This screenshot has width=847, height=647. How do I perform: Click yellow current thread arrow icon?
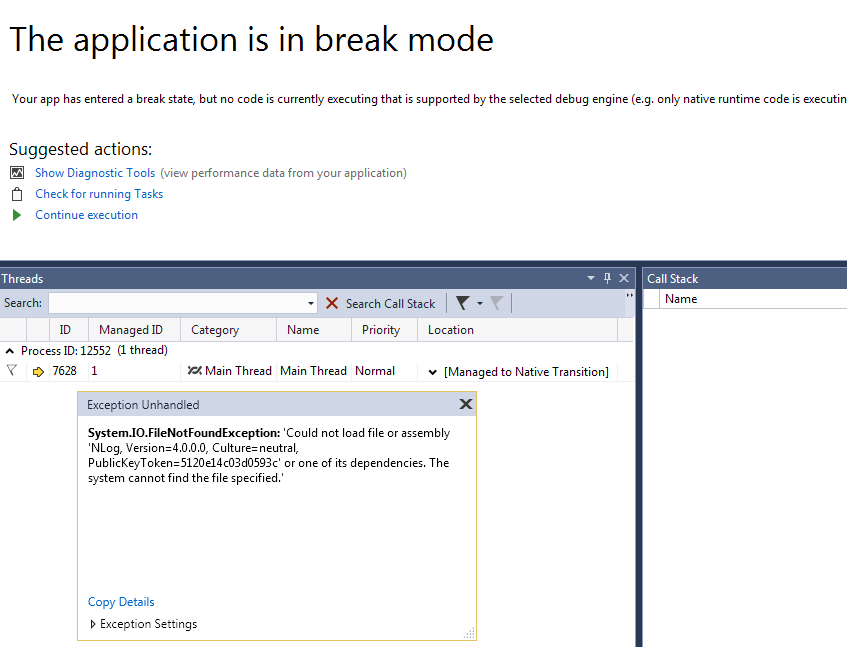[x=38, y=372]
